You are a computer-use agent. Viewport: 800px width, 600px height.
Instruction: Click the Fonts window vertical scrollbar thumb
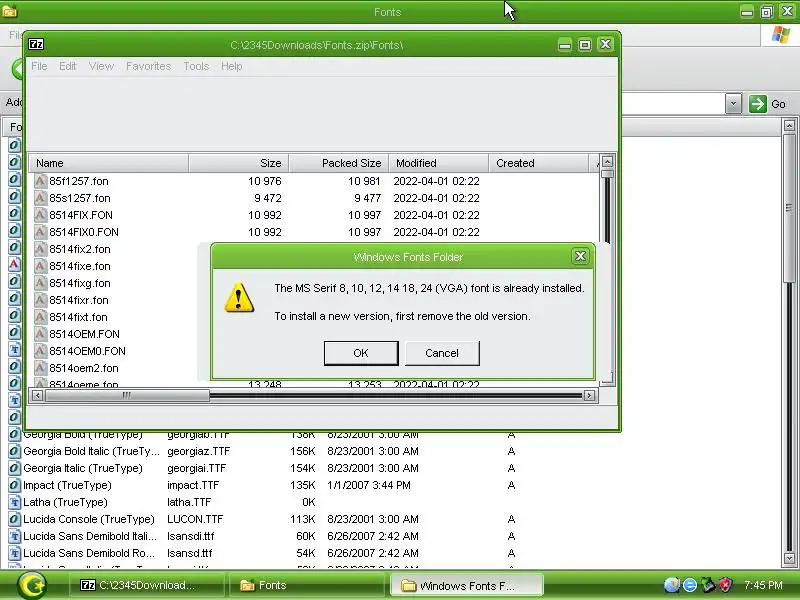click(789, 208)
